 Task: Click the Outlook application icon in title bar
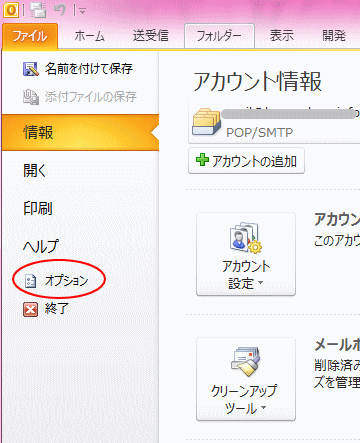11,10
